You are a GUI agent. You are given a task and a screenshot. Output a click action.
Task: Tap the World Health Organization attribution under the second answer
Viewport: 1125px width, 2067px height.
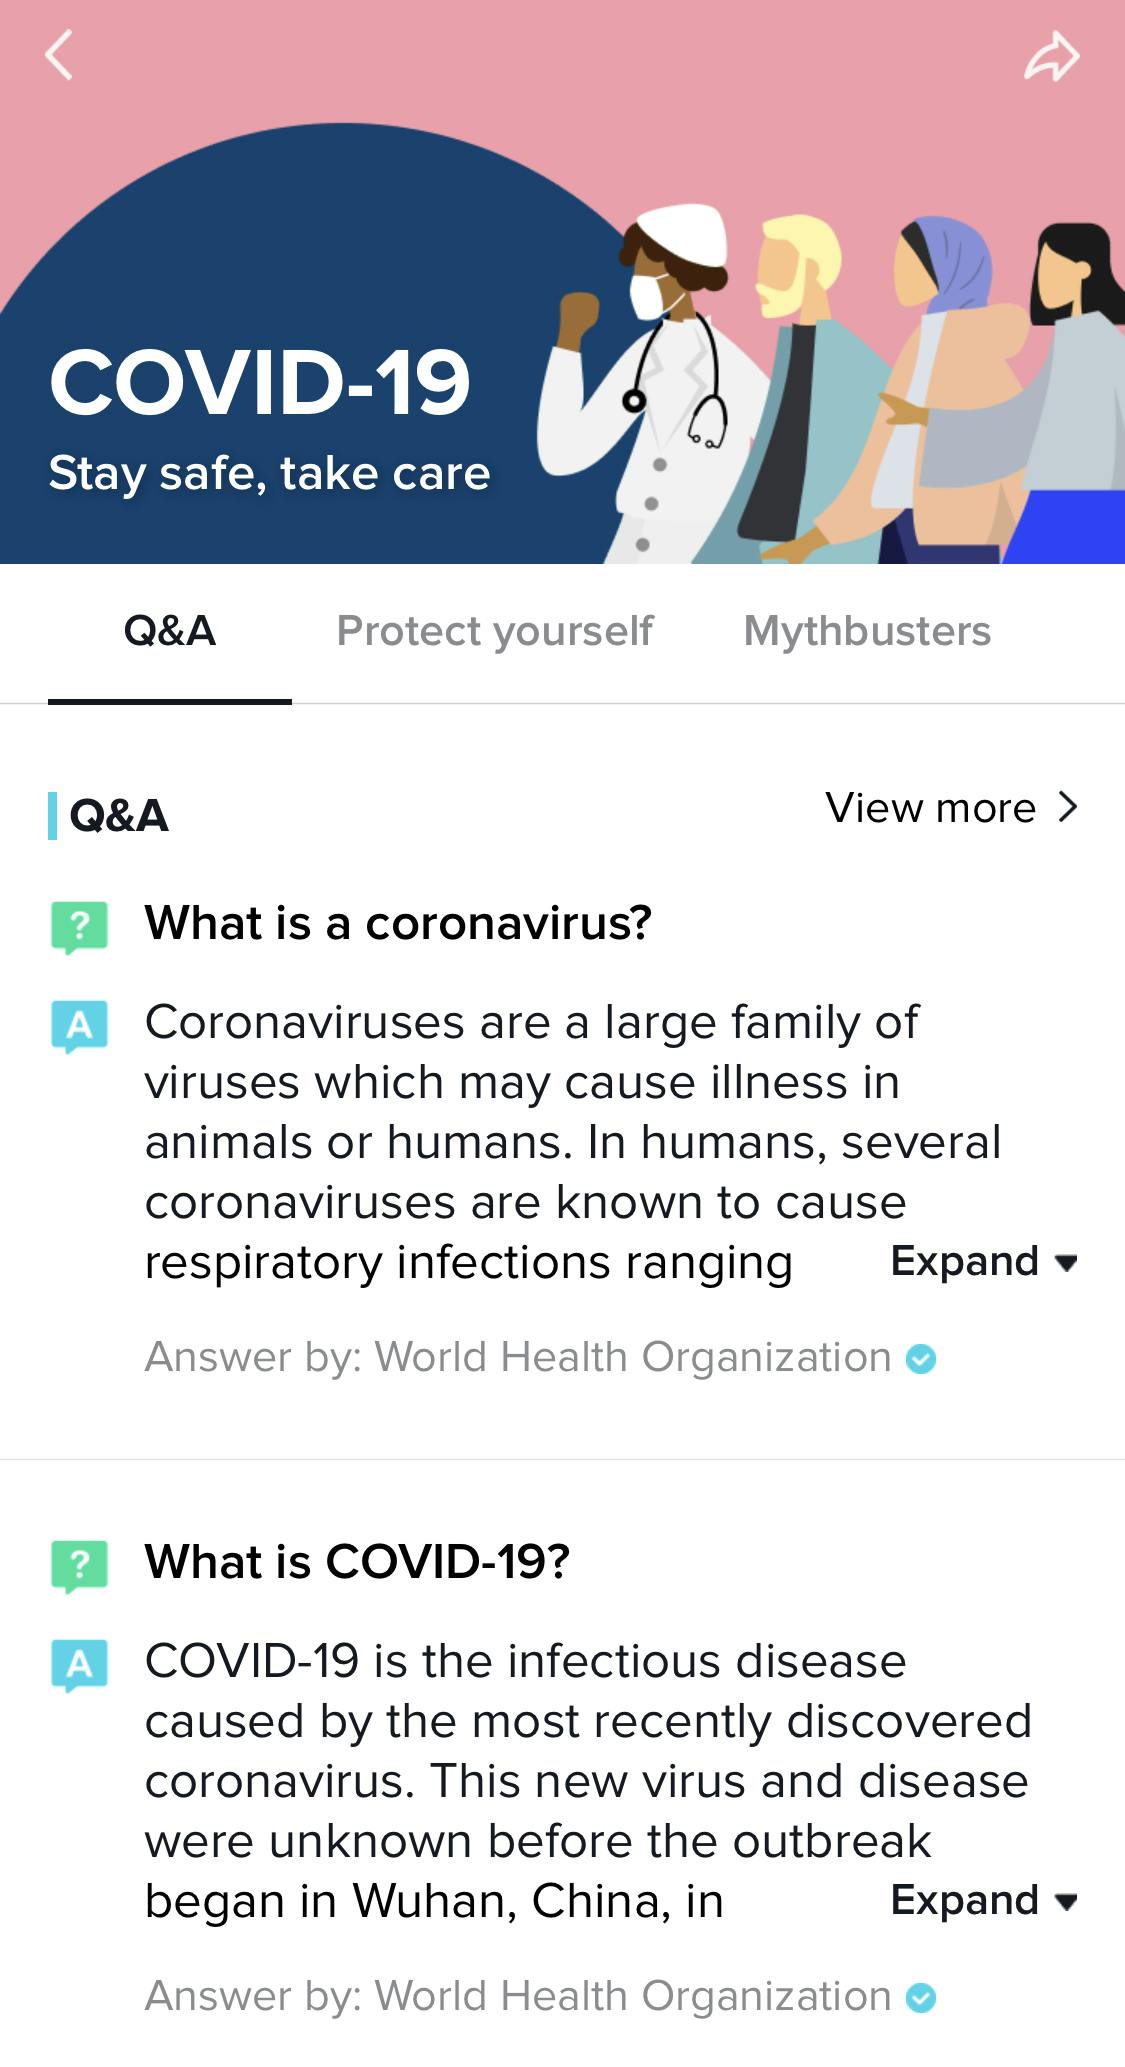click(x=518, y=1997)
